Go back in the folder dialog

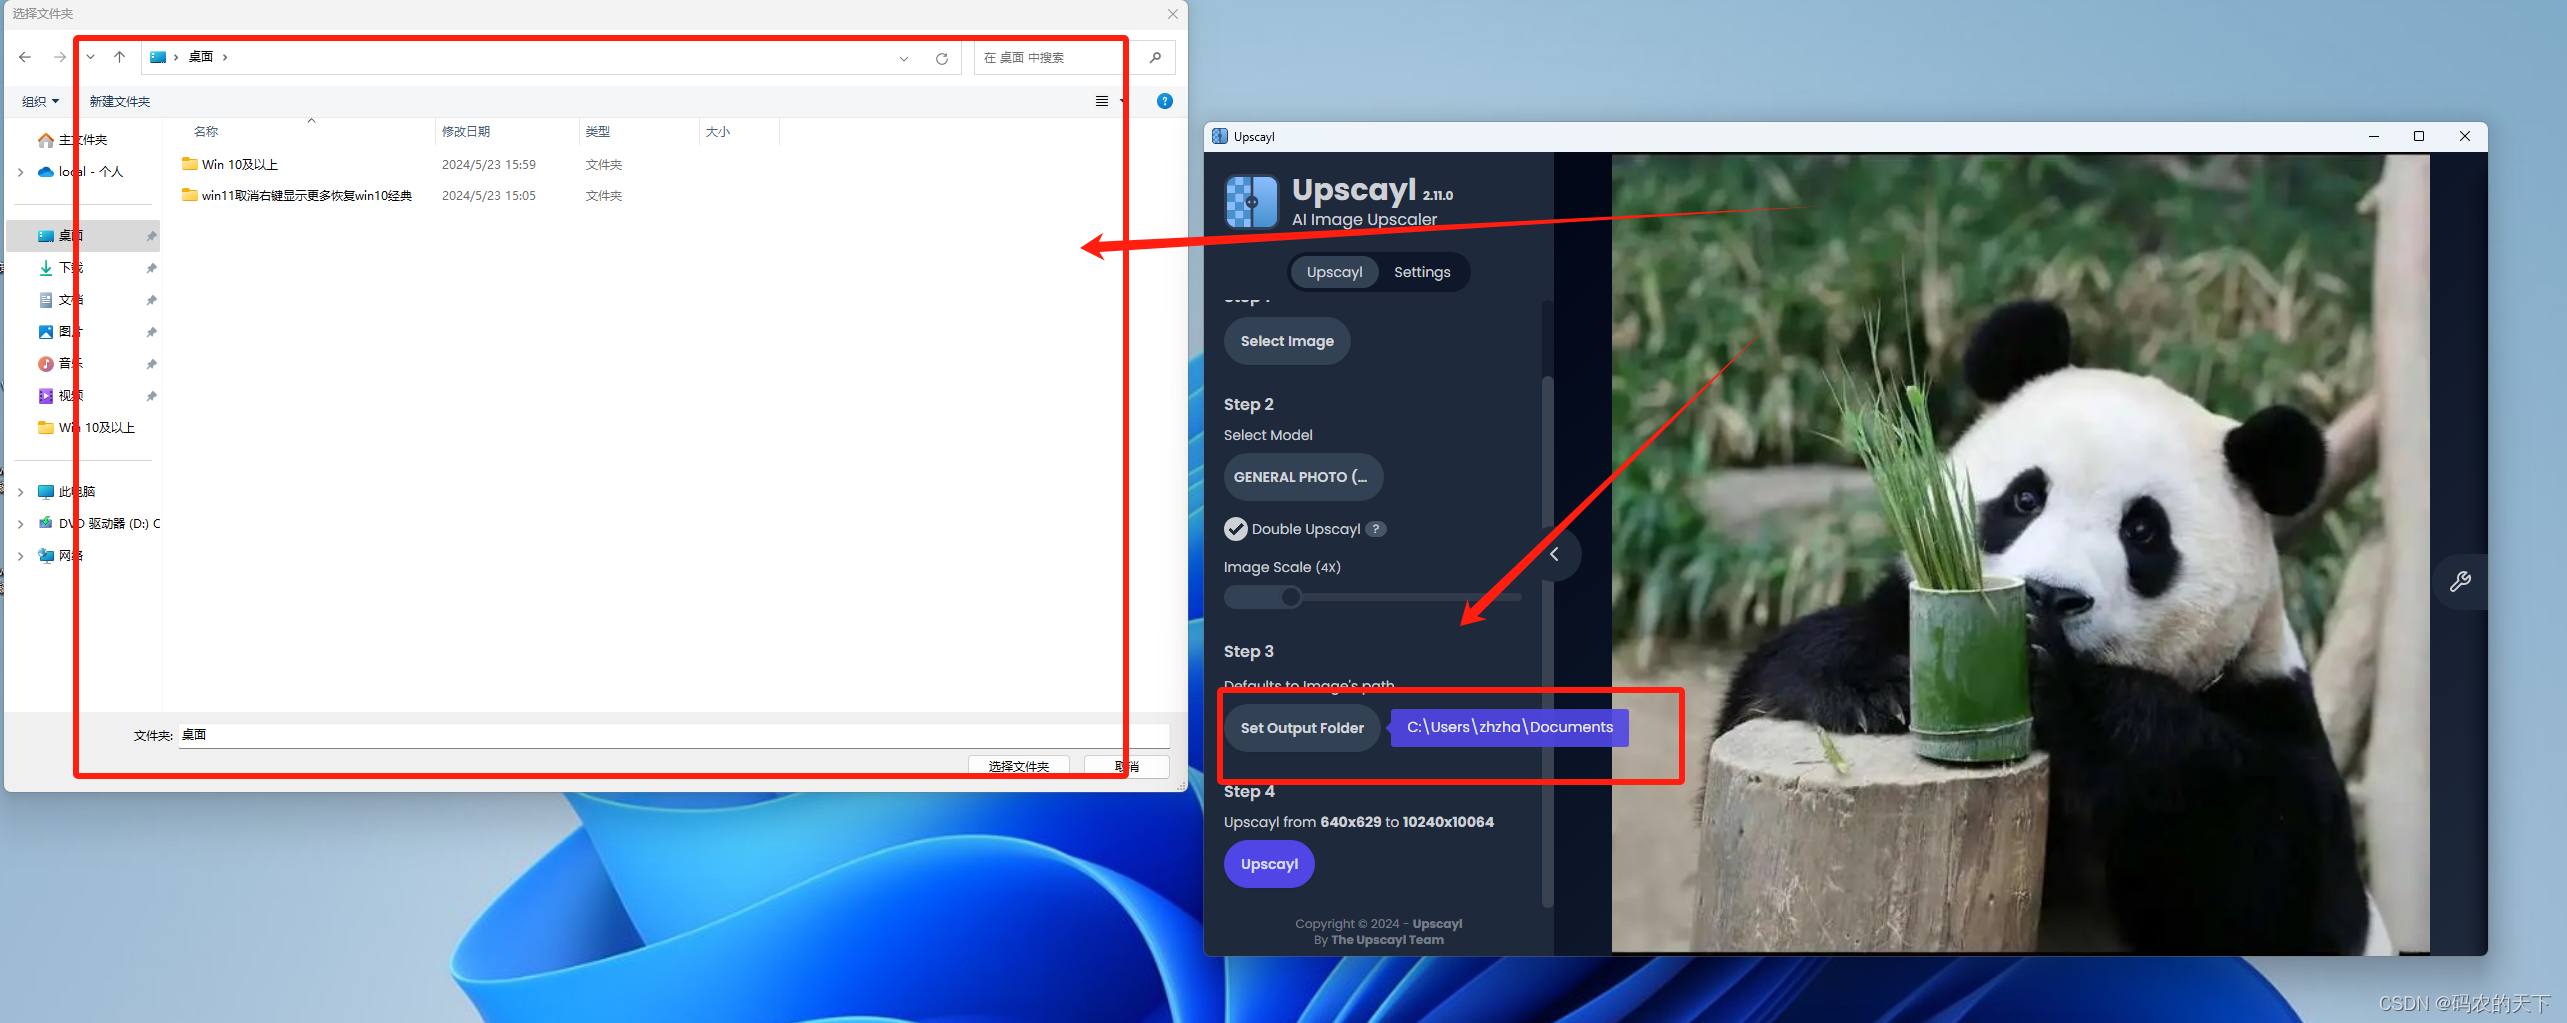(25, 57)
